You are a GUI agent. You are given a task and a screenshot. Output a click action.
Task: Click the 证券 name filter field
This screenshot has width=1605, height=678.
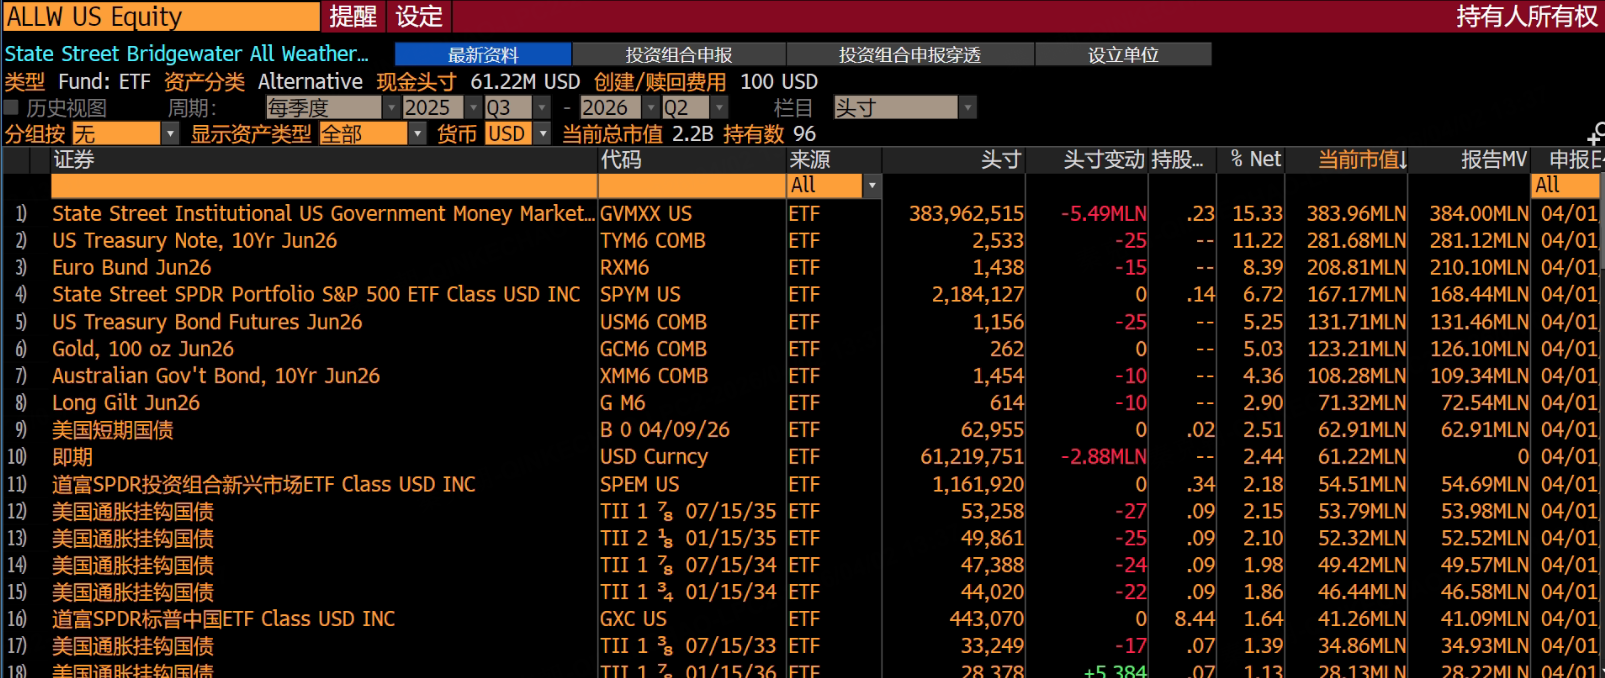(x=324, y=185)
